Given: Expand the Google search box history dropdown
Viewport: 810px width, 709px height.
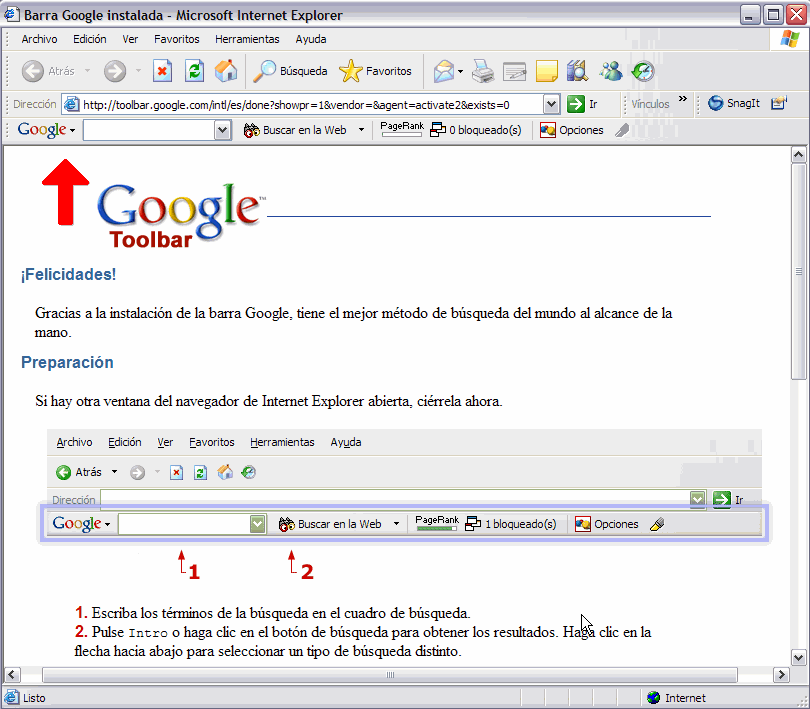Looking at the screenshot, I should [x=223, y=130].
